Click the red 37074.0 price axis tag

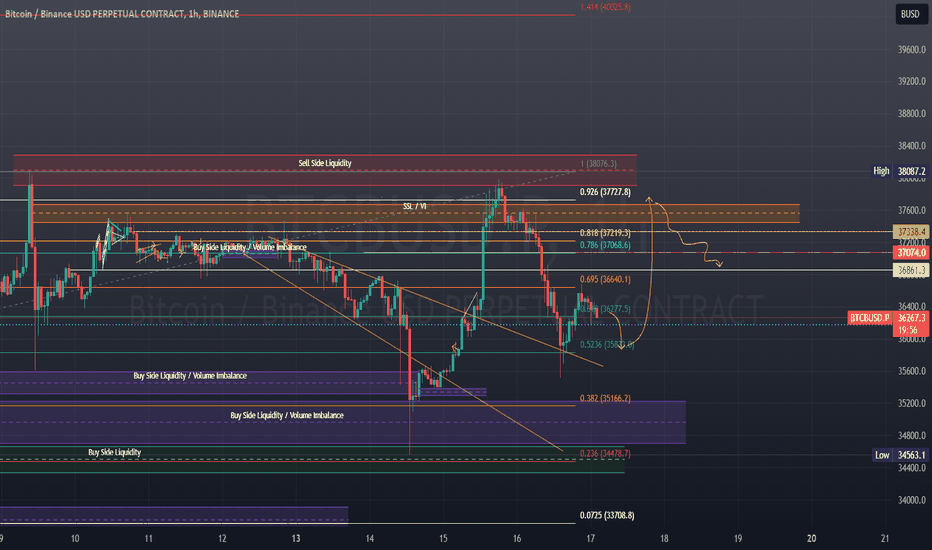tap(911, 253)
